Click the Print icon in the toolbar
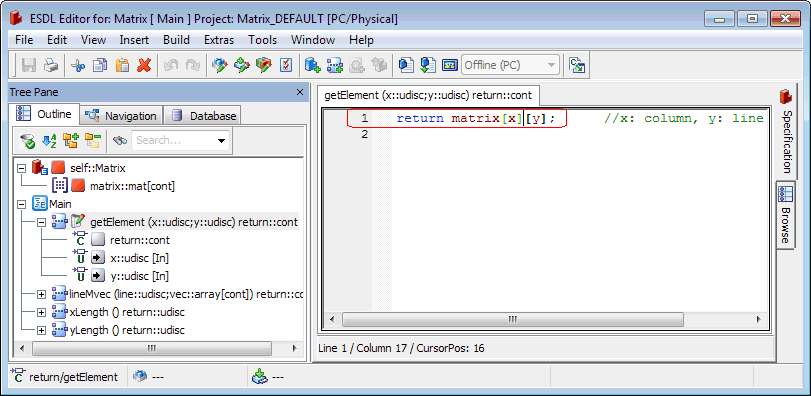The height and width of the screenshot is (396, 811). pyautogui.click(x=50, y=65)
